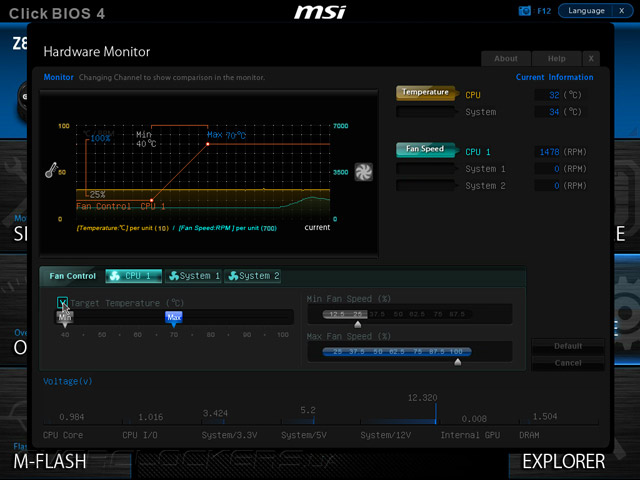Open M-FLASH in the background BIOS menu
640x480 pixels.
(x=50, y=462)
